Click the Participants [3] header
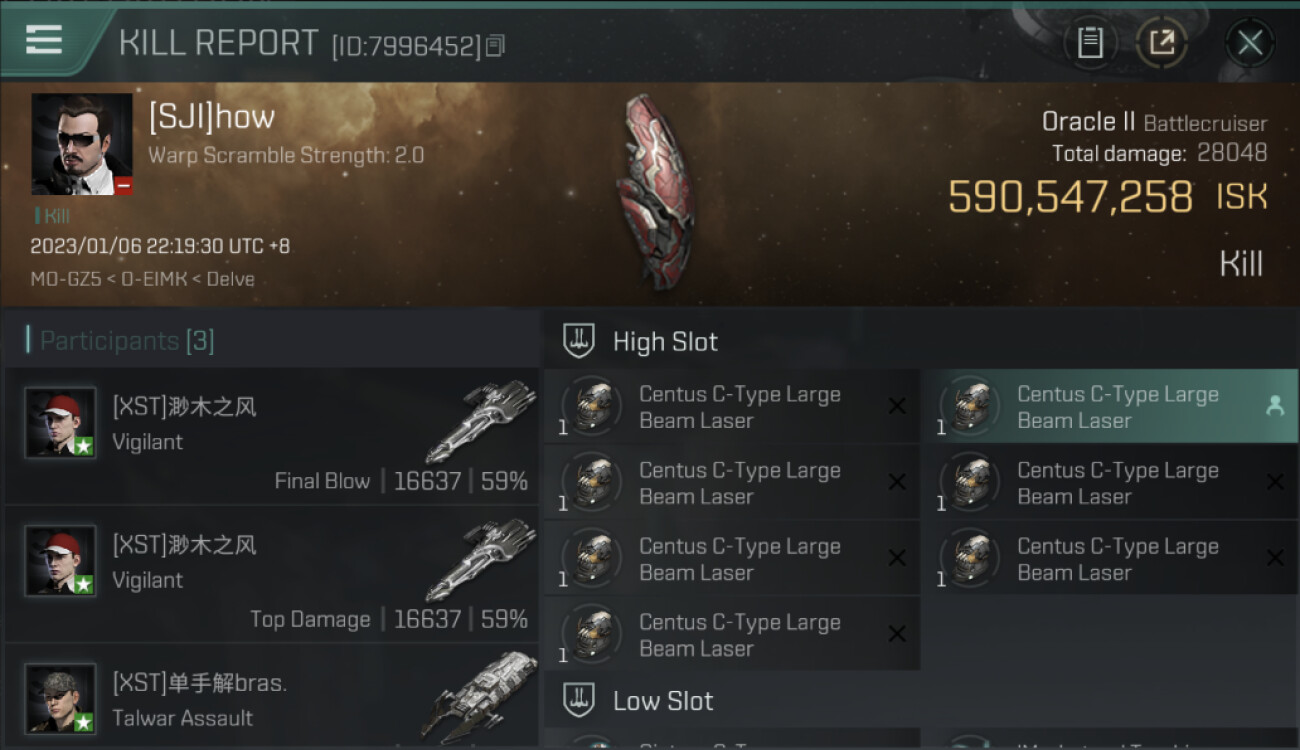 tap(127, 341)
